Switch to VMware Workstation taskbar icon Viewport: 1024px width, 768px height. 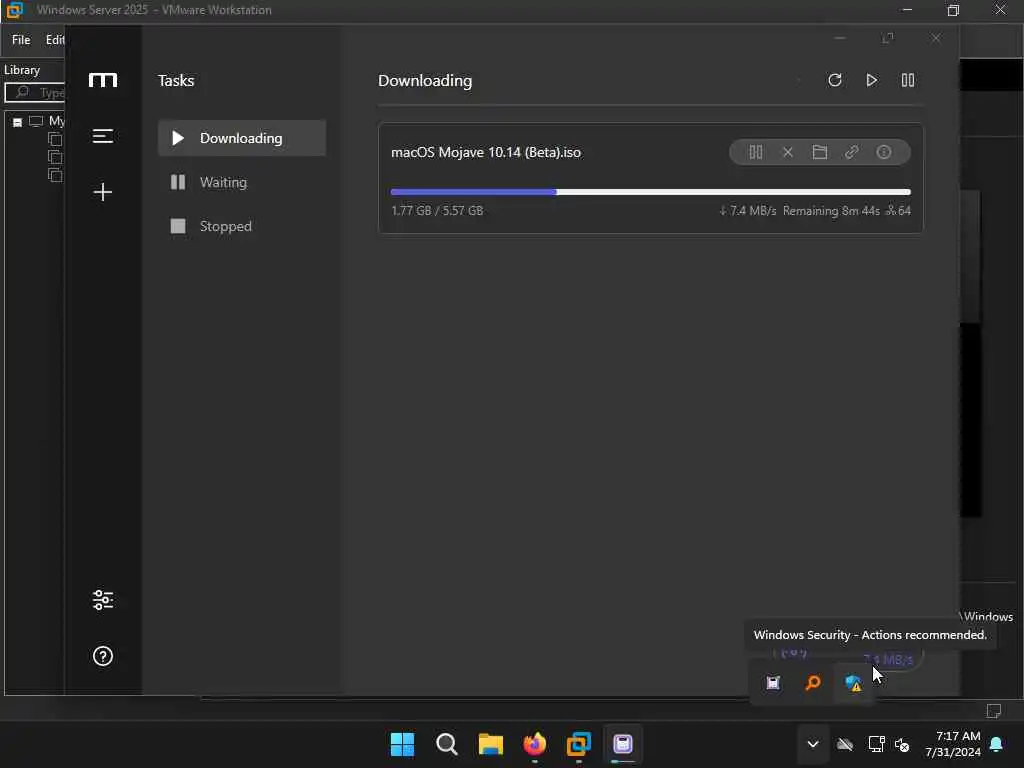[579, 744]
